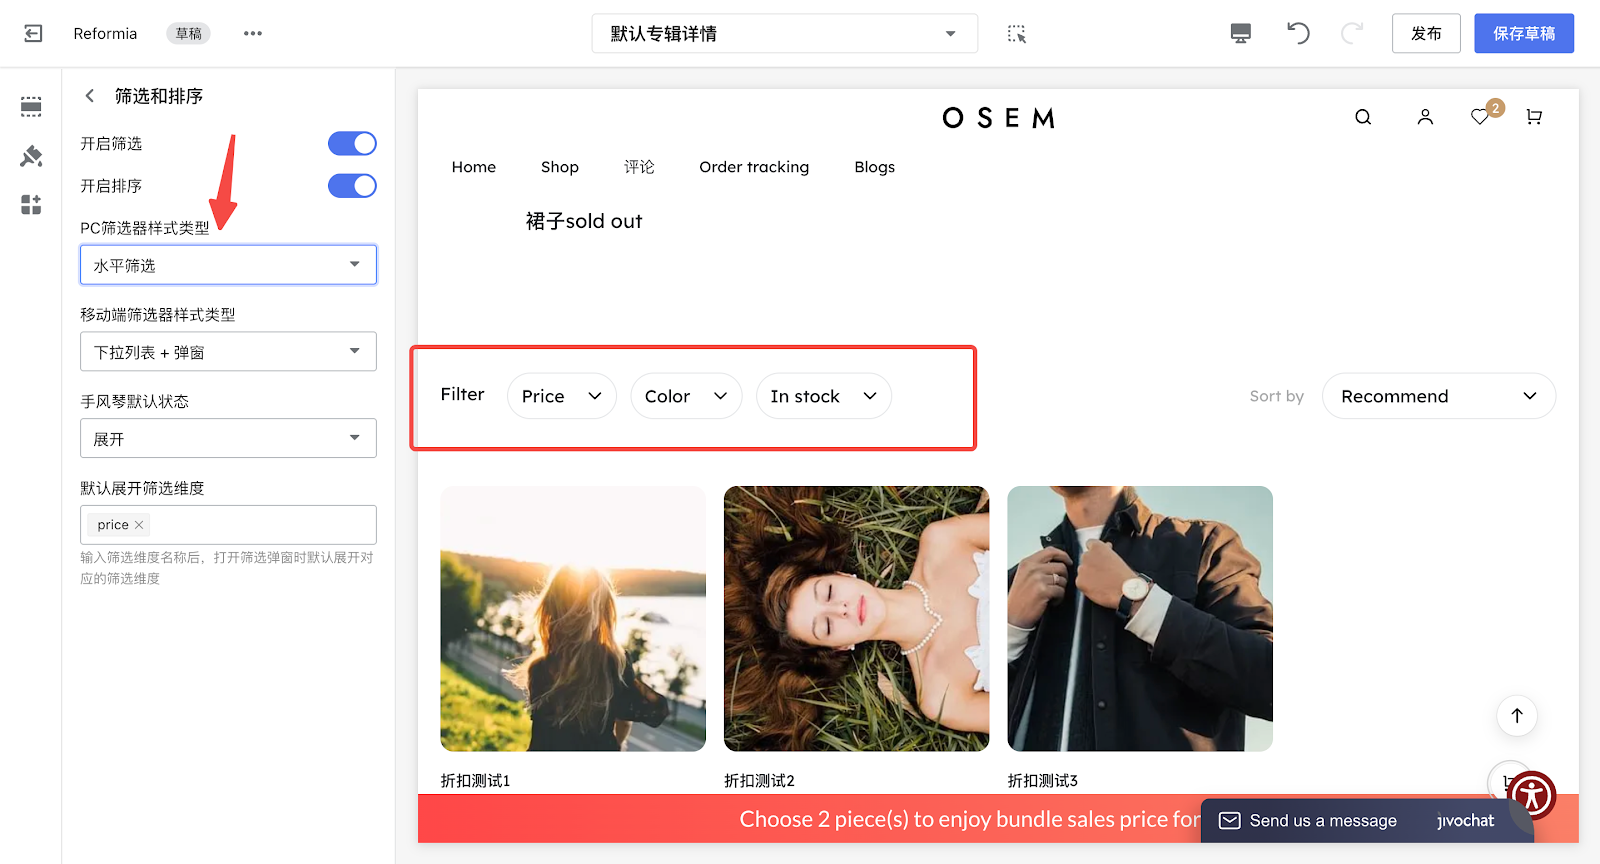Open the Order tracking menu item
Screen dimensions: 1600x864
(x=754, y=167)
